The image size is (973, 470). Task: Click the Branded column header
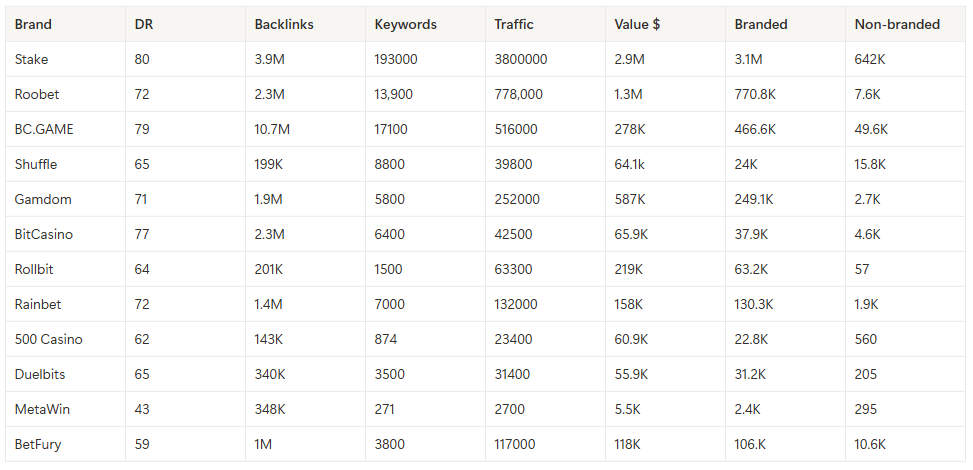pyautogui.click(x=786, y=24)
